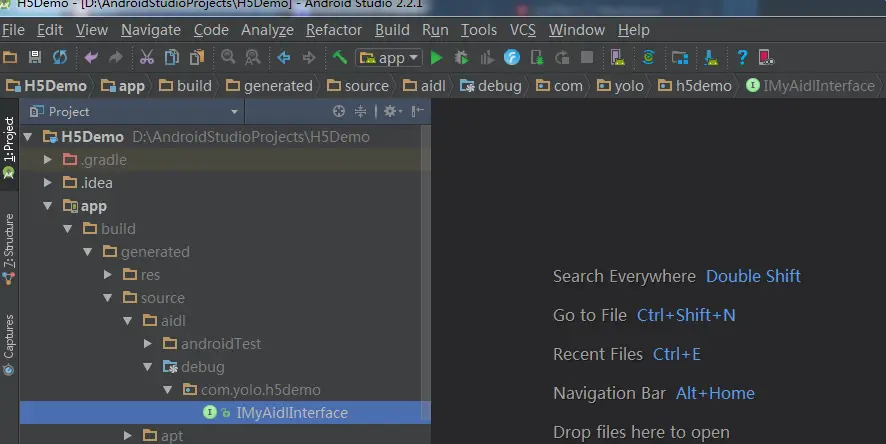Open the Captures side tab
The width and height of the screenshot is (886, 444).
tap(8, 345)
